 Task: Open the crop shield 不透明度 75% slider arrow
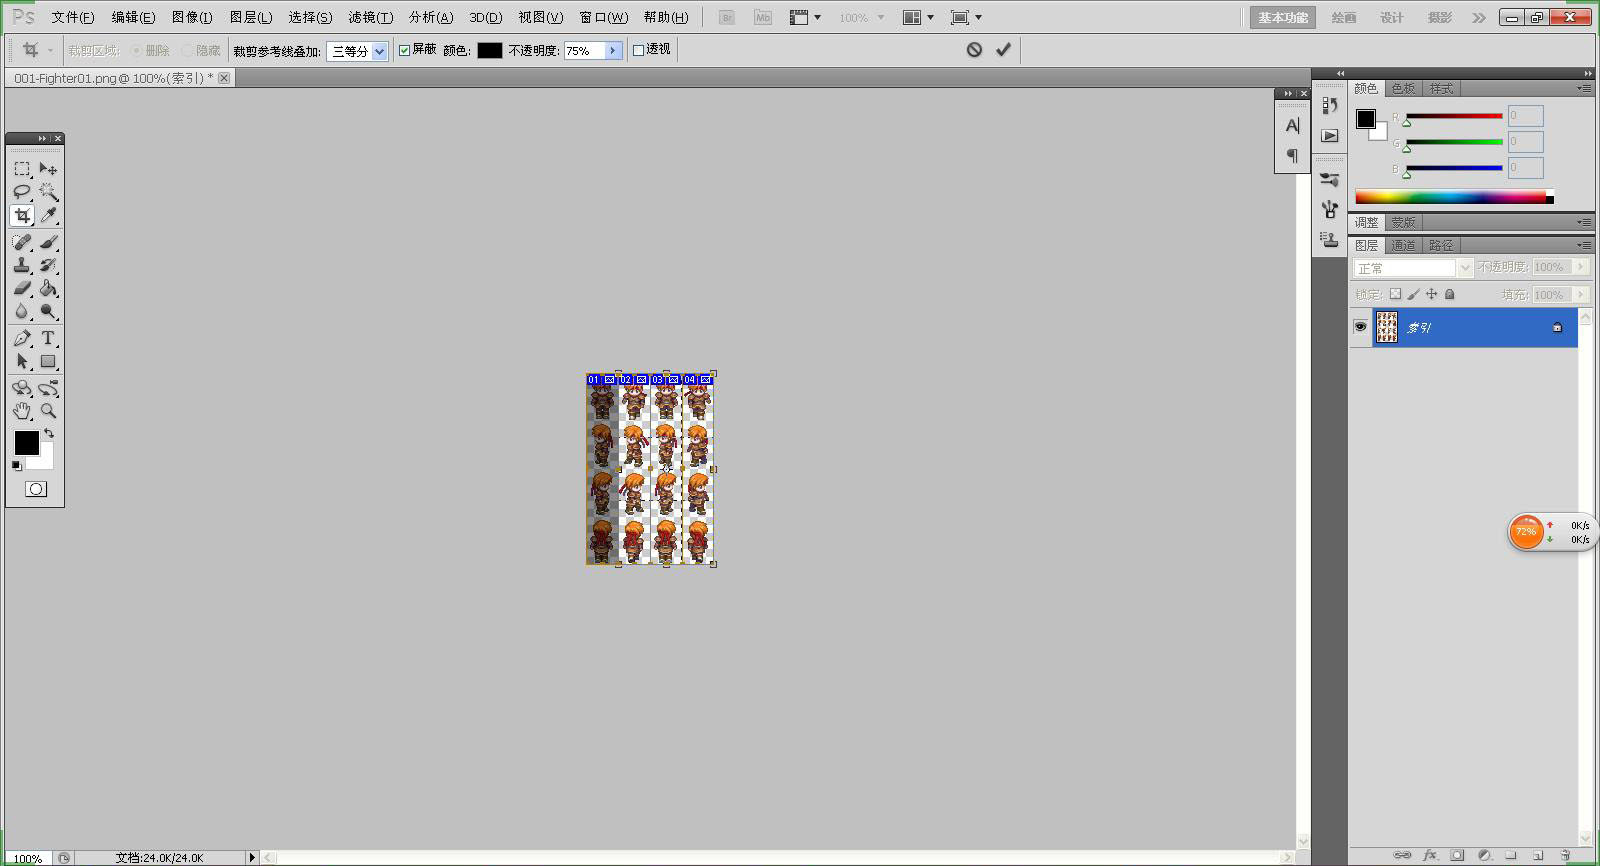(x=613, y=50)
